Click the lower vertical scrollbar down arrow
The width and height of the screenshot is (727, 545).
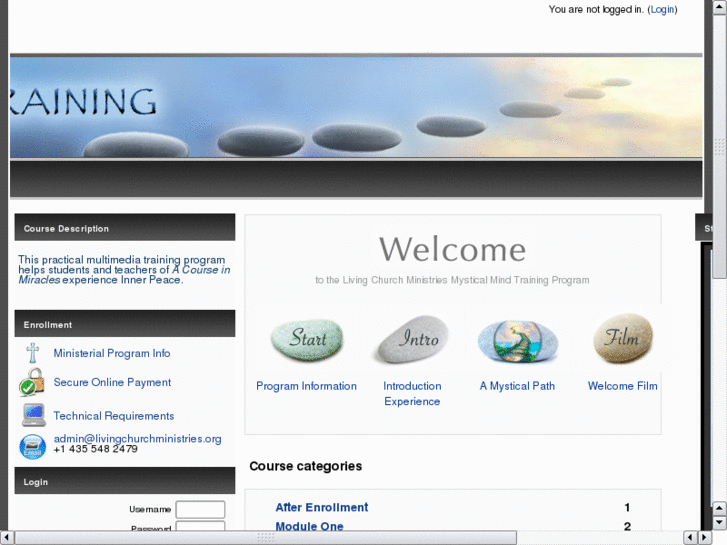719,523
